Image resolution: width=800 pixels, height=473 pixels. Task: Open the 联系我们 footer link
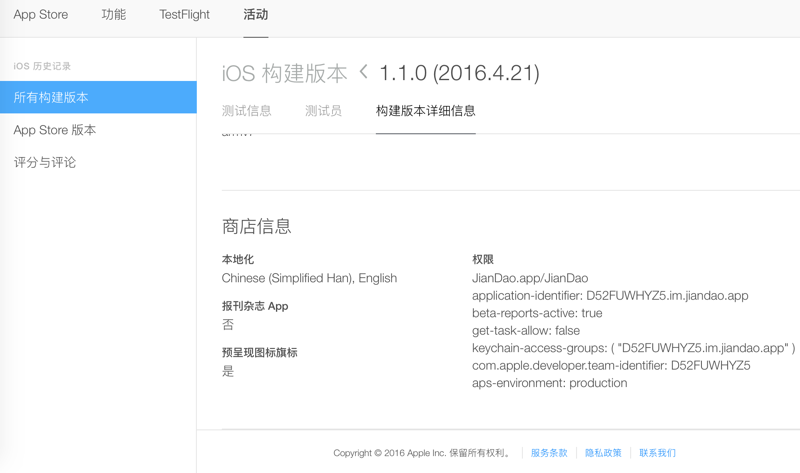[x=657, y=453]
